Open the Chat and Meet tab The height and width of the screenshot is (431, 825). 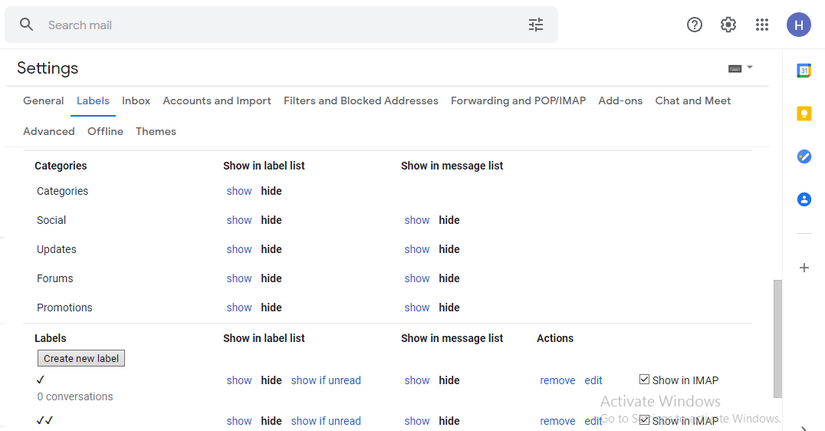pyautogui.click(x=693, y=101)
